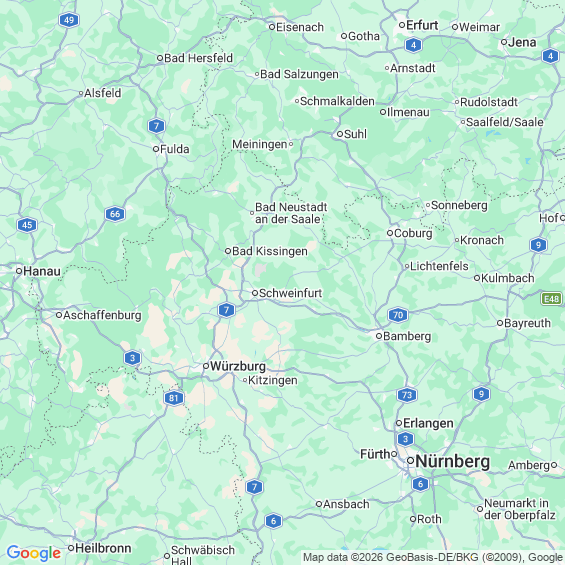Click the A9 shield near Hof
Screen dimensions: 565x565
click(x=538, y=245)
